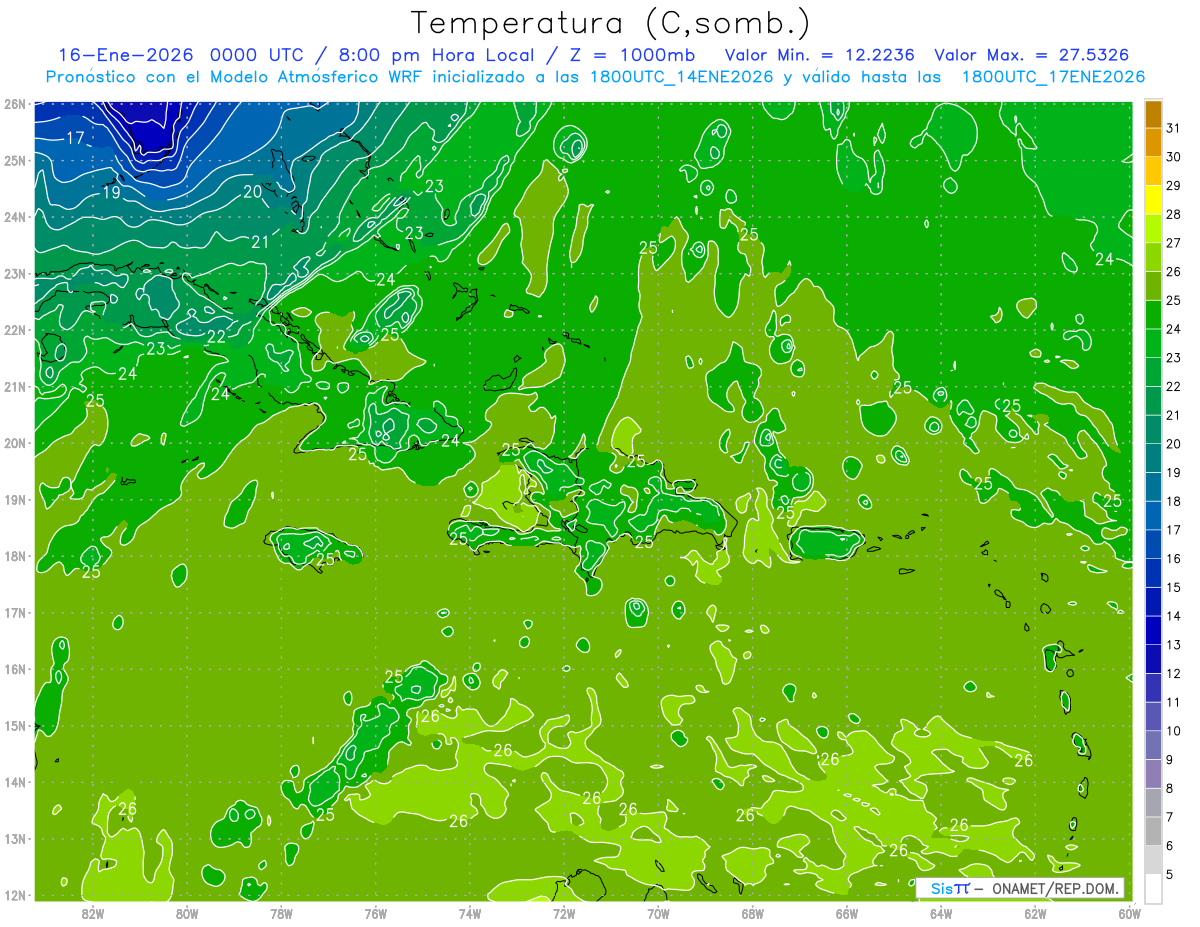The image size is (1200, 927).
Task: Click the teal colorbar segment between 19 and 20
Action: tap(1153, 459)
